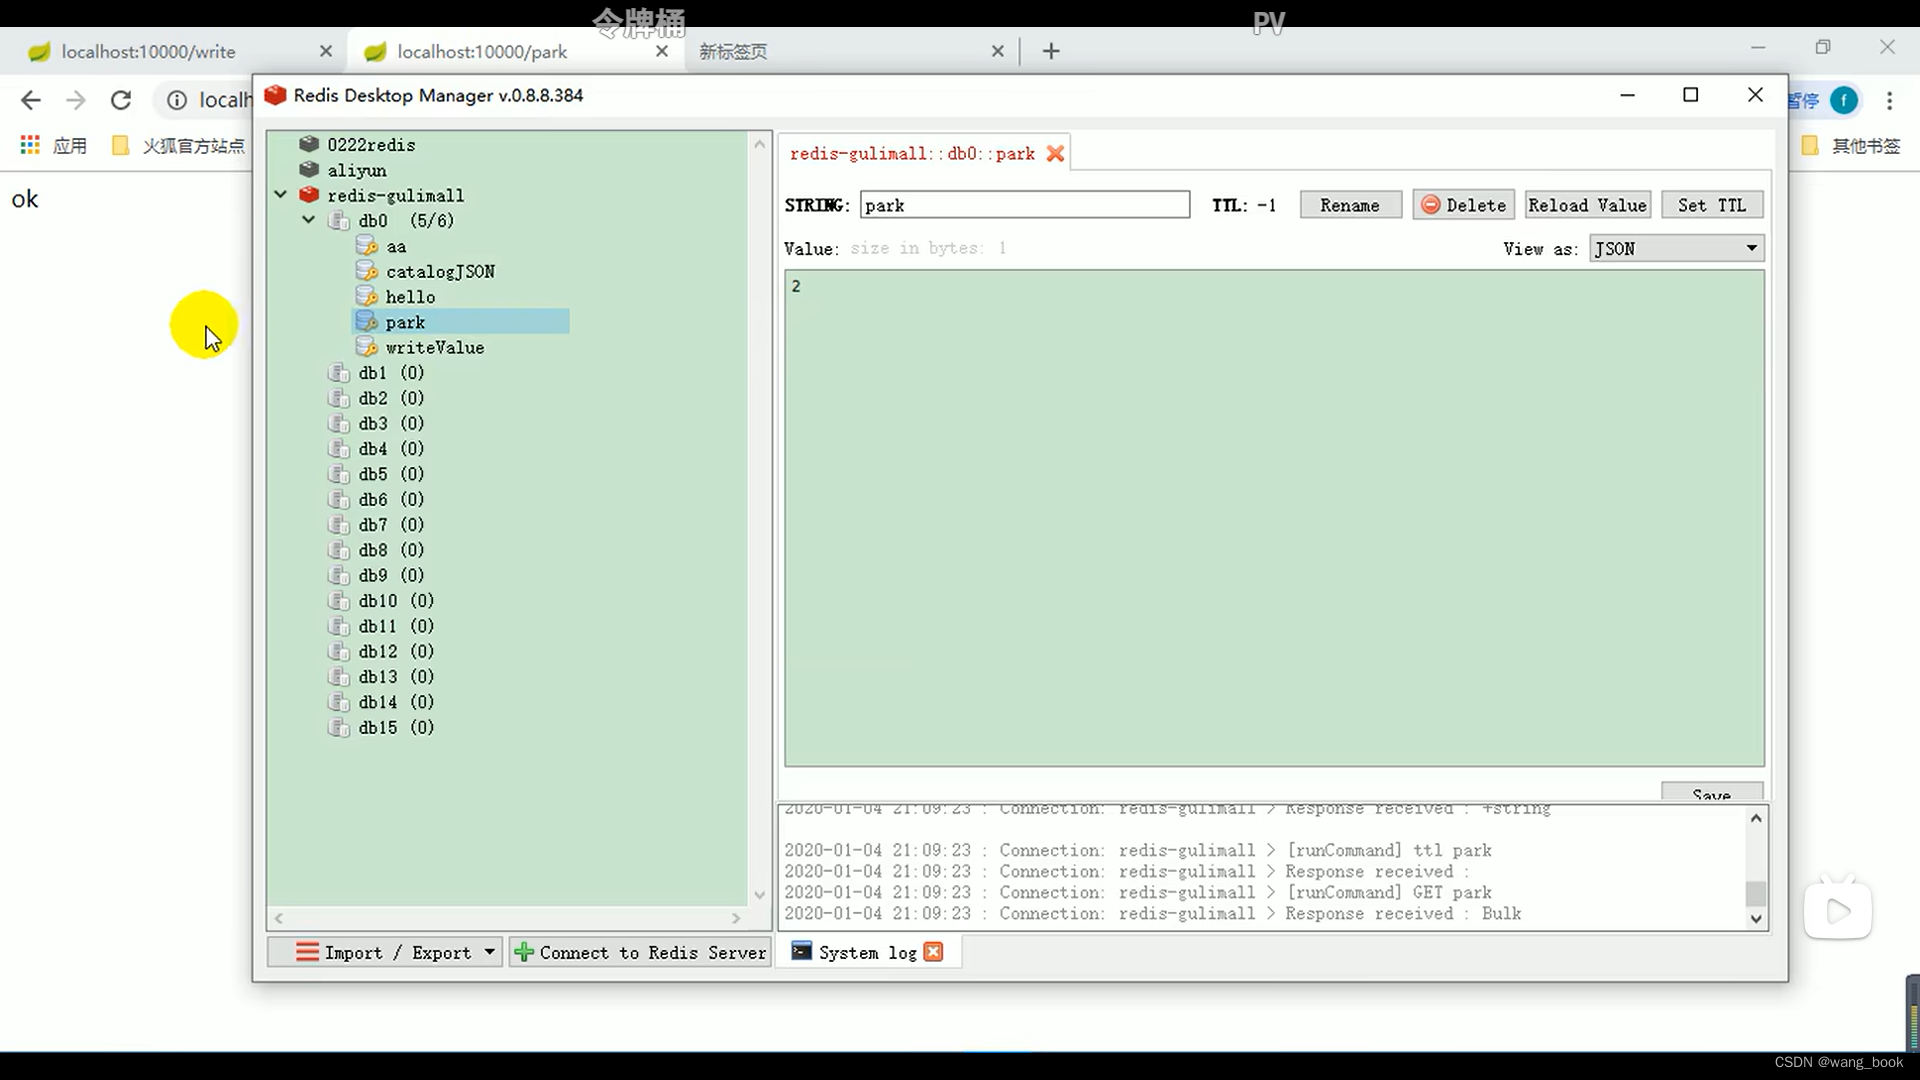This screenshot has width=1920, height=1080.
Task: Select the park key in tree
Action: [461, 322]
